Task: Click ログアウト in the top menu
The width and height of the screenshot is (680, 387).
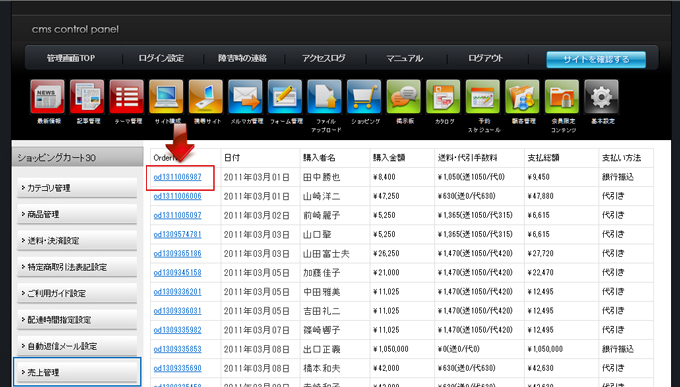Action: click(485, 58)
